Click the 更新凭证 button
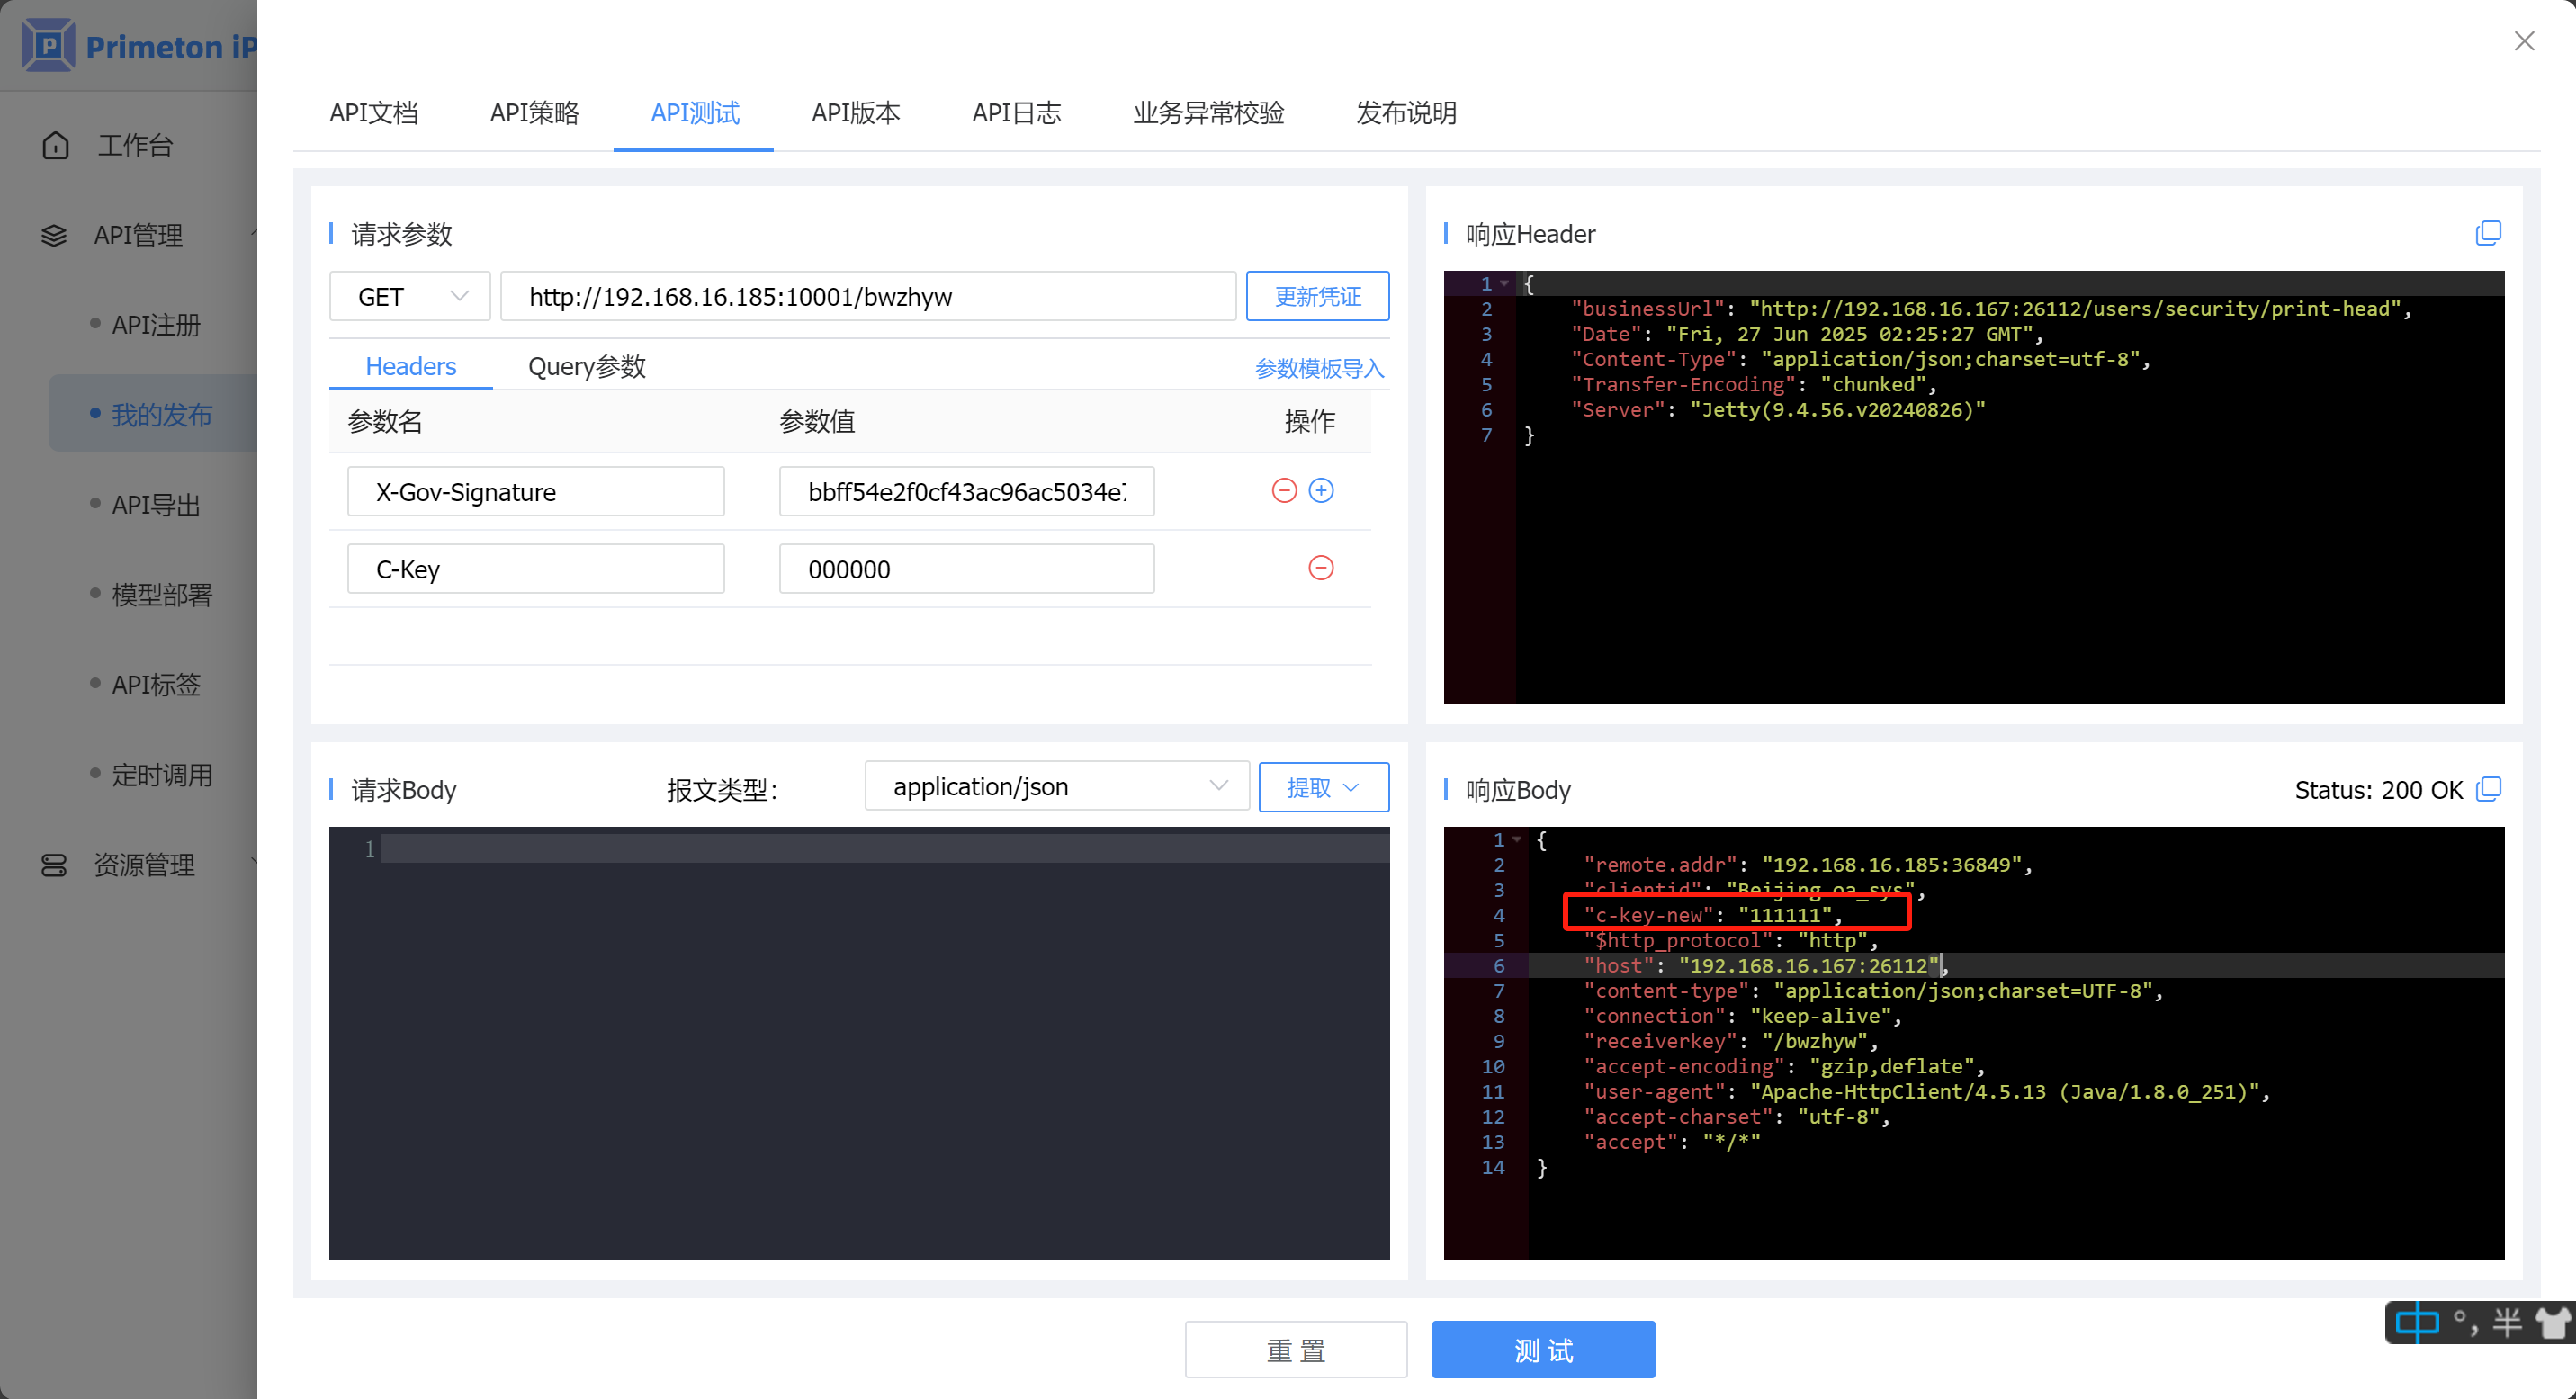Image resolution: width=2576 pixels, height=1399 pixels. [1317, 297]
